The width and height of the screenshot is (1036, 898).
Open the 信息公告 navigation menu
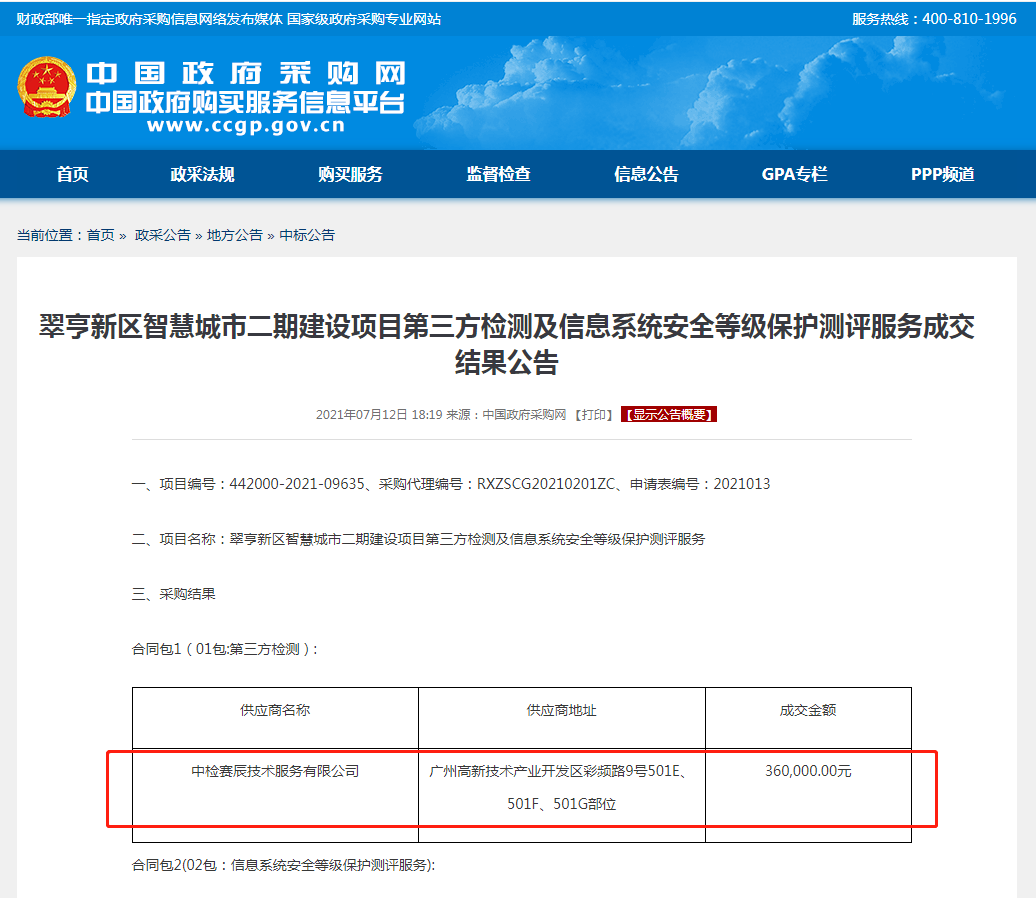pyautogui.click(x=646, y=174)
